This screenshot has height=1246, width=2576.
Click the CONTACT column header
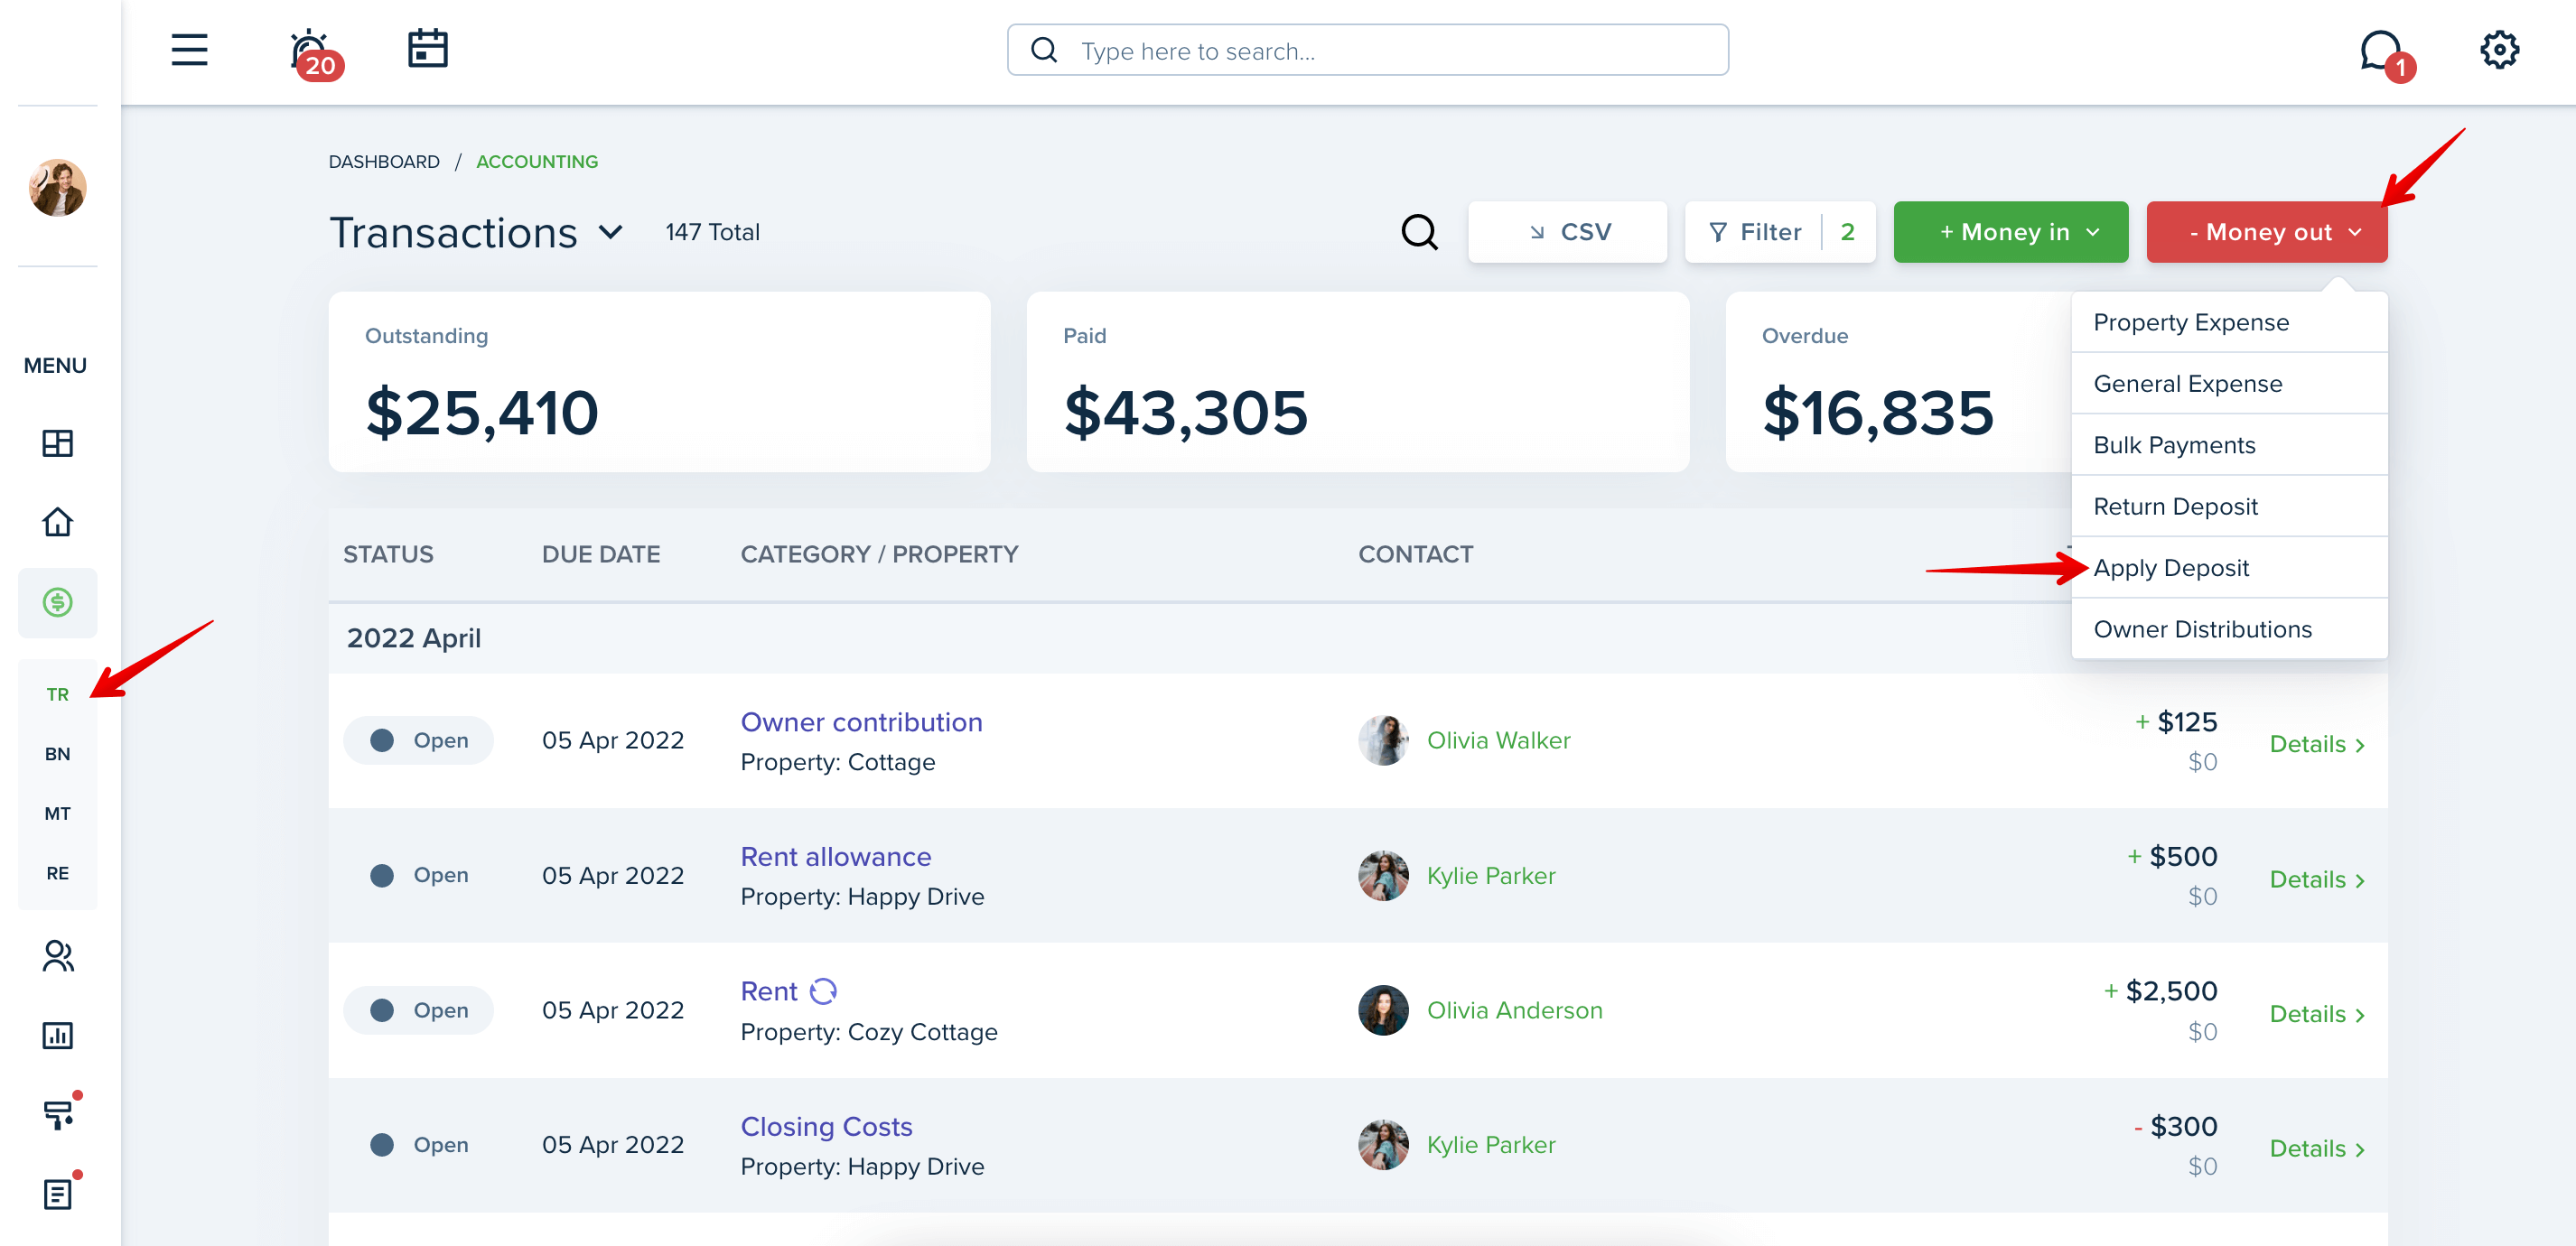[x=1415, y=554]
